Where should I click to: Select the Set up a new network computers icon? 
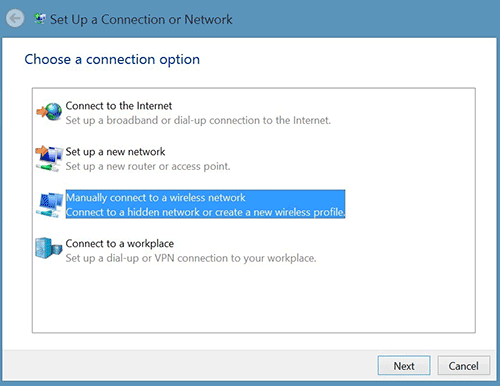[x=49, y=158]
